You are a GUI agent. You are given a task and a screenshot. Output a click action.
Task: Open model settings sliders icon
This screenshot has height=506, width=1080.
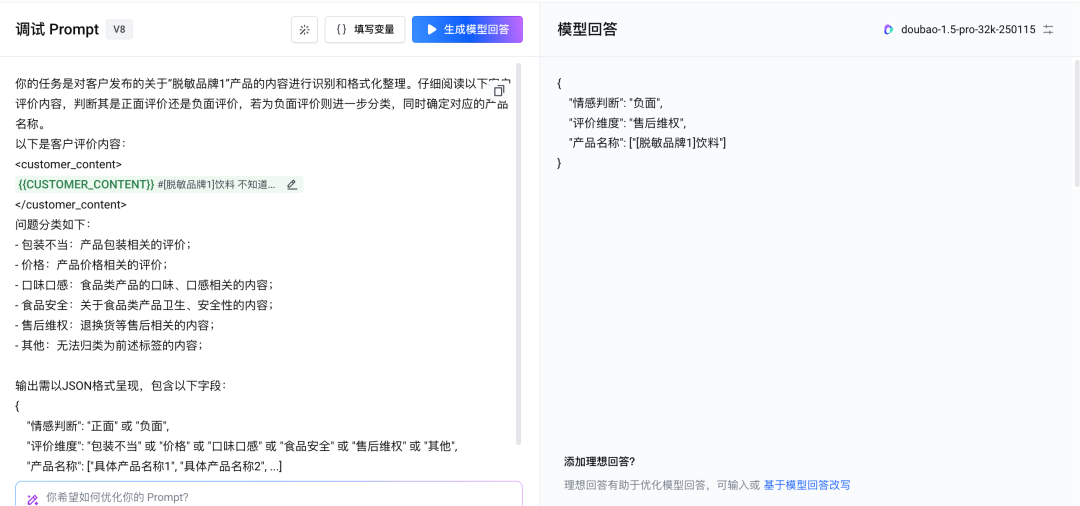click(1048, 30)
